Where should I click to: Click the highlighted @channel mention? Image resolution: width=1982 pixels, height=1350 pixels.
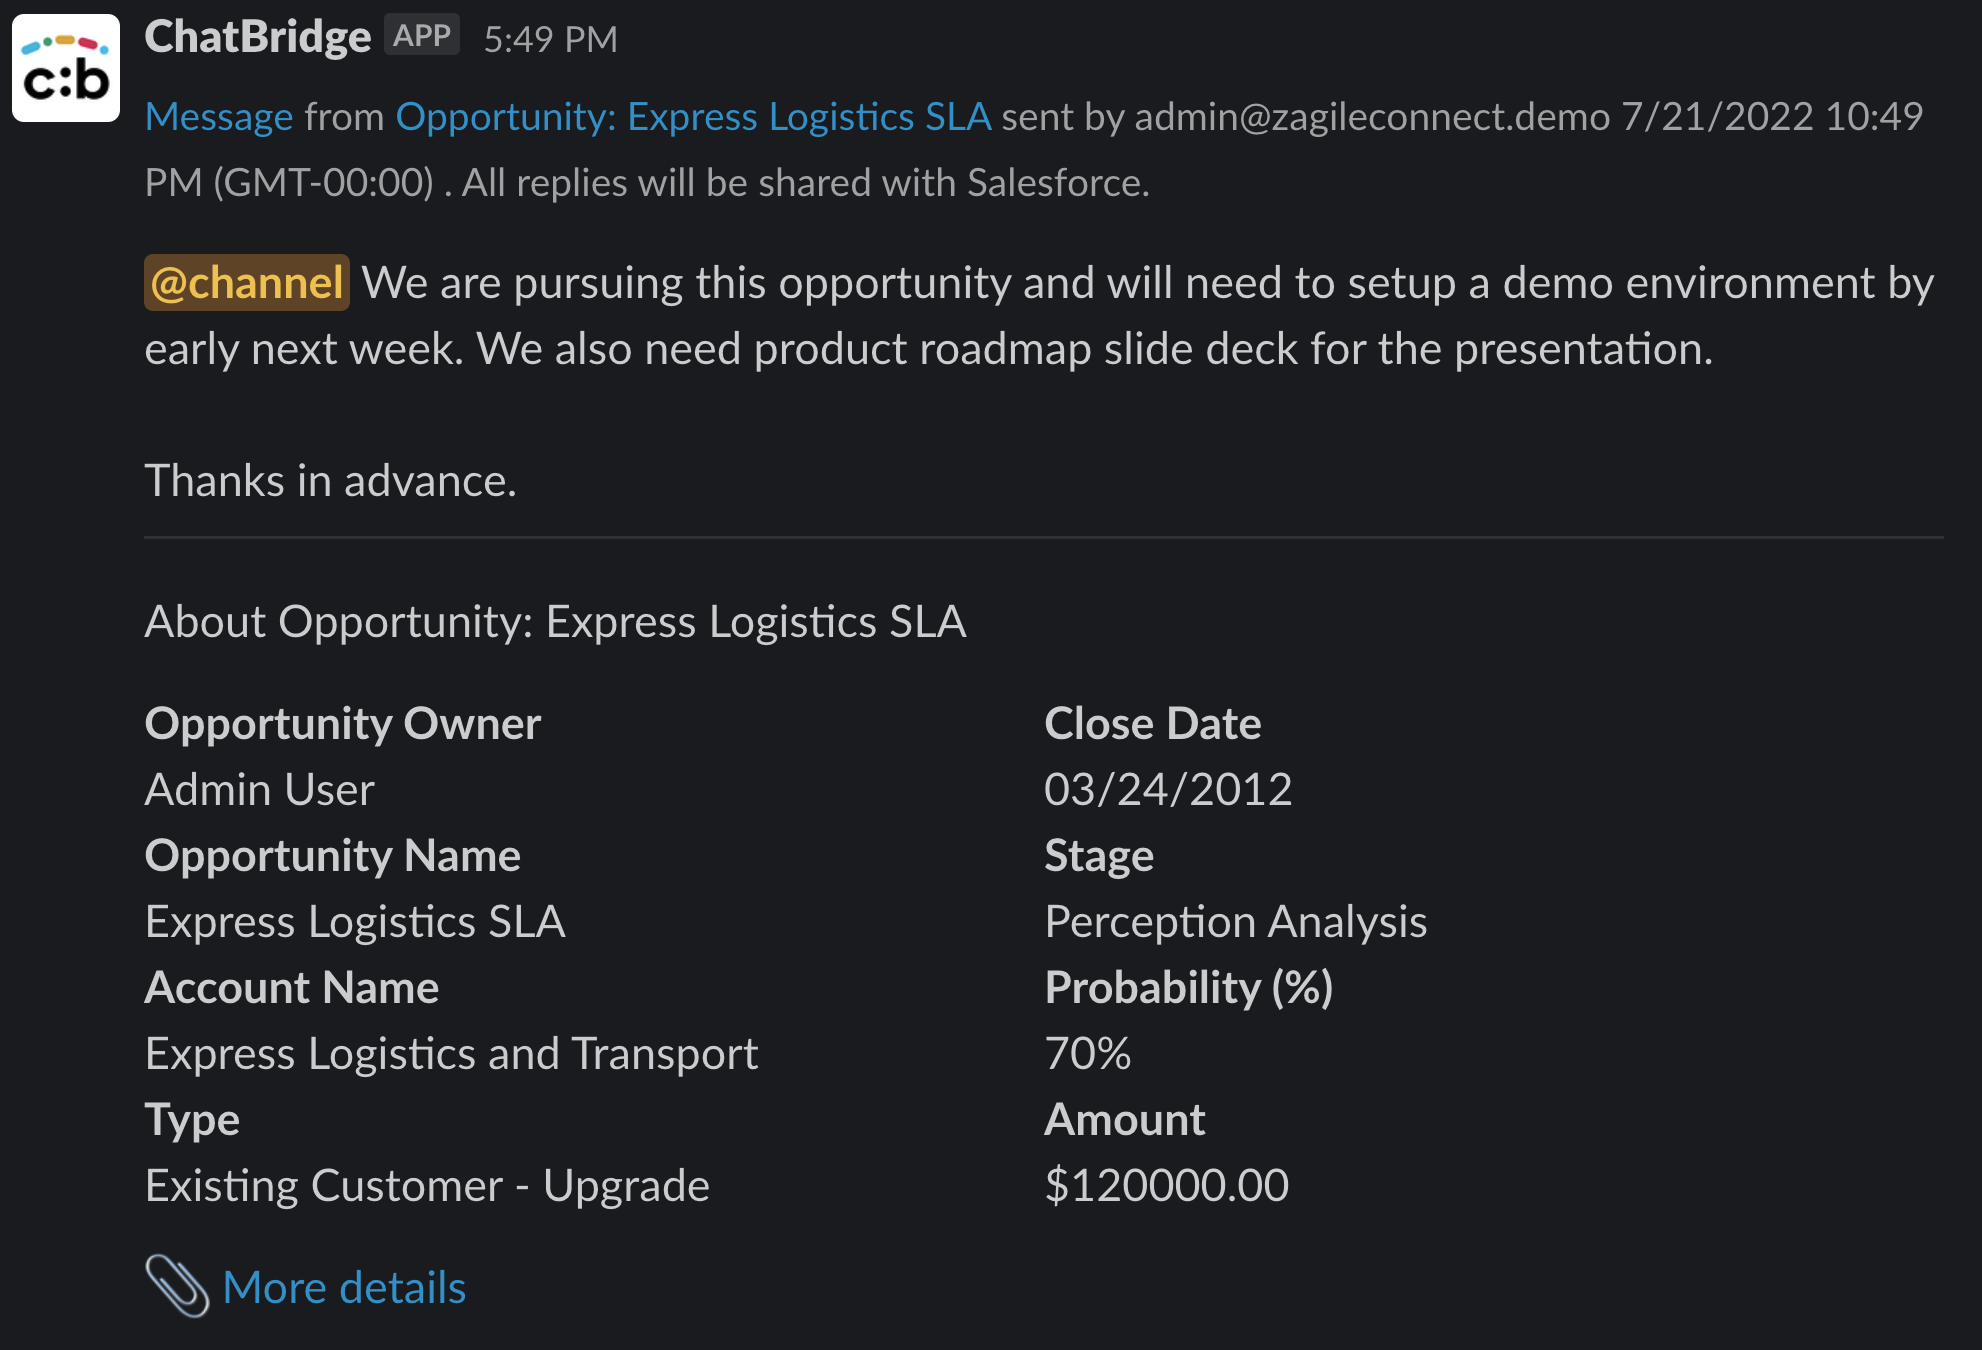pos(247,283)
